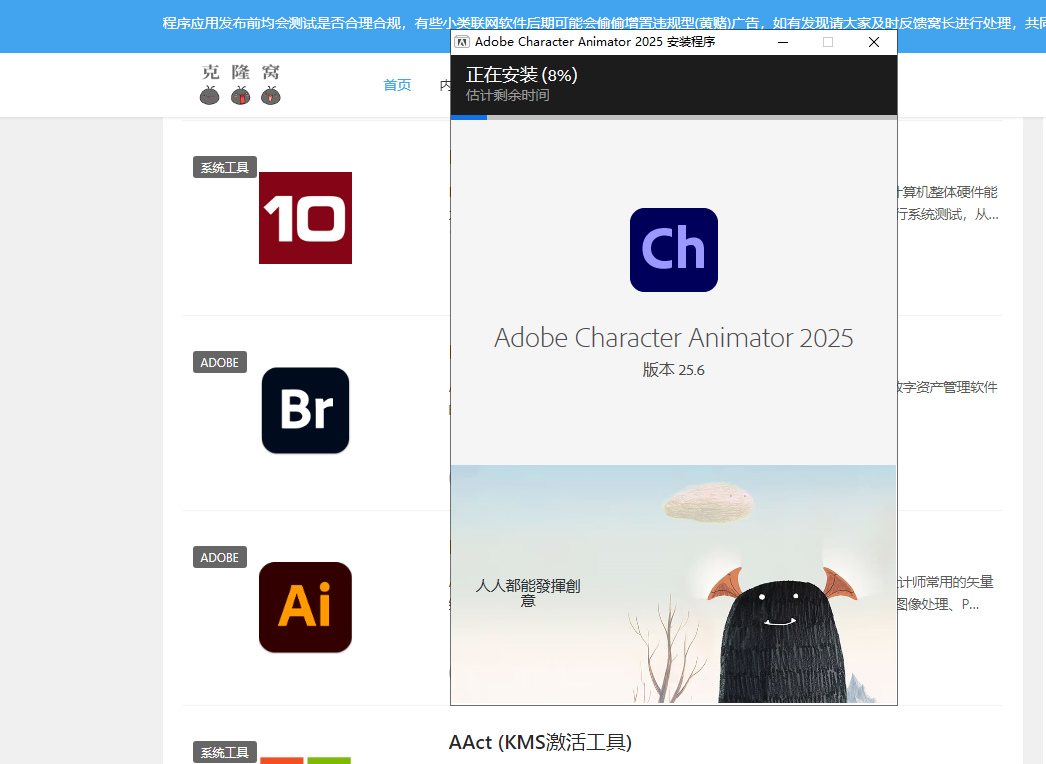
Task: Open the AAct (KMS激活工具) title link
Action: 540,742
